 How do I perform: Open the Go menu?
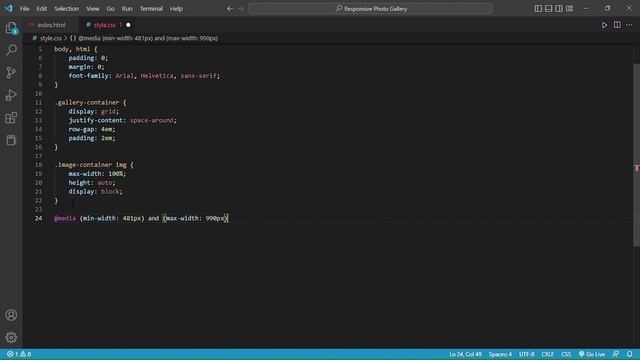click(111, 9)
